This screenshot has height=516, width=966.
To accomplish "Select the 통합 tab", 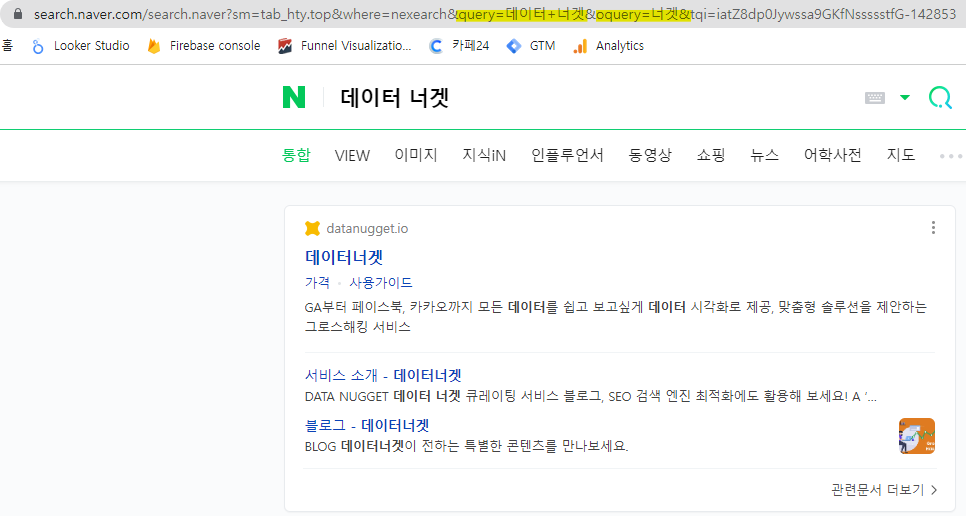I will [296, 155].
